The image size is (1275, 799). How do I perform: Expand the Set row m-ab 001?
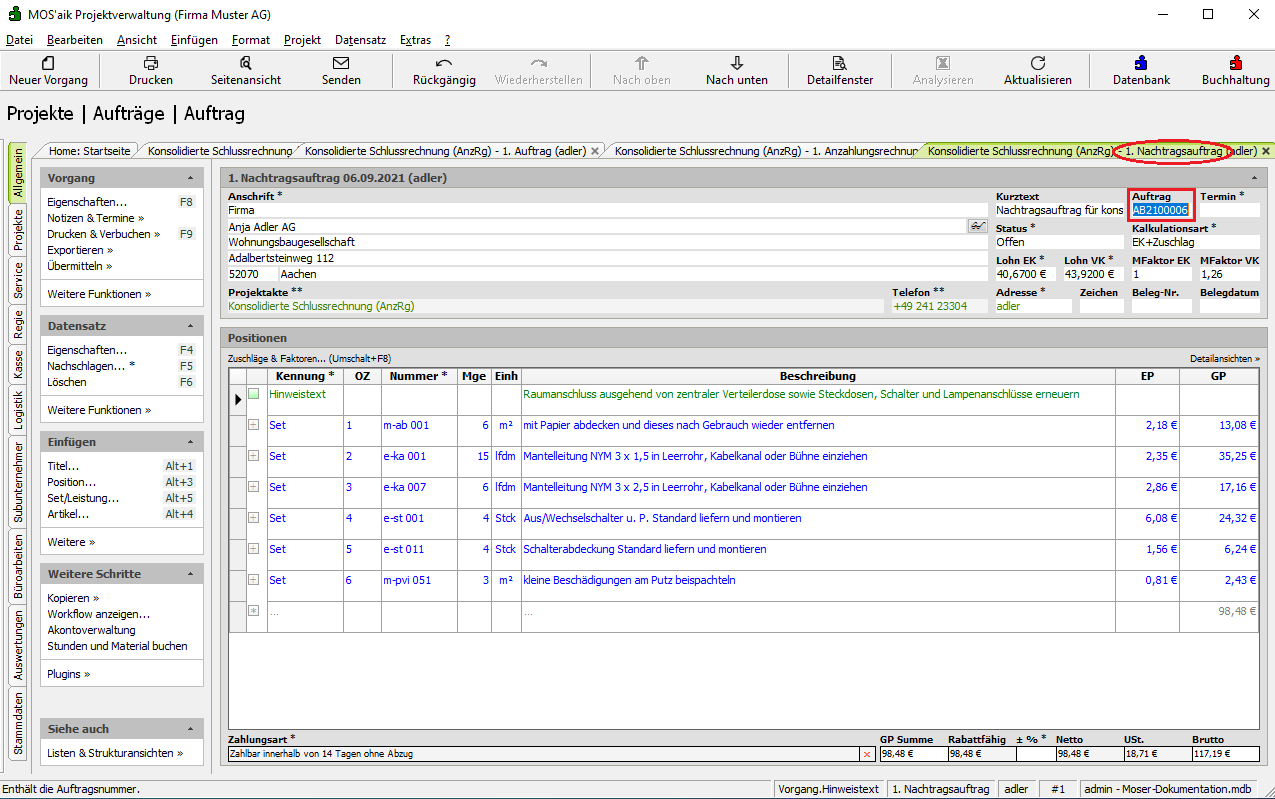click(253, 425)
